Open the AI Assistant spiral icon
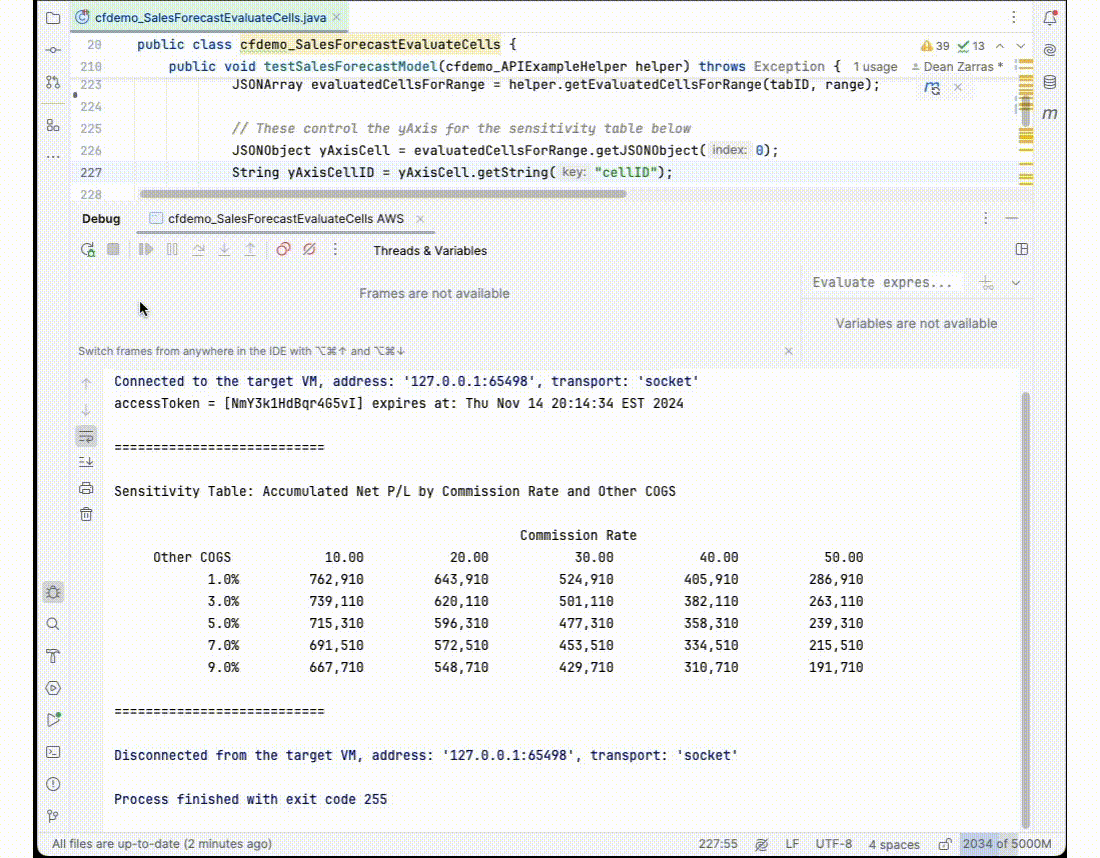 coord(1049,50)
